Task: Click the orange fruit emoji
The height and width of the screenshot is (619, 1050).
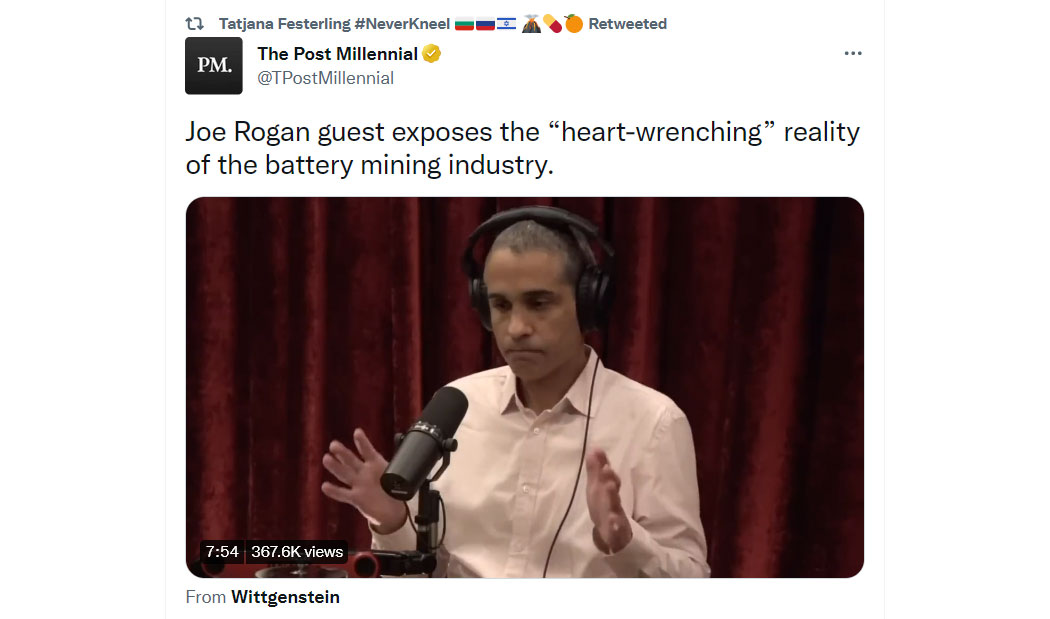Action: coord(574,24)
